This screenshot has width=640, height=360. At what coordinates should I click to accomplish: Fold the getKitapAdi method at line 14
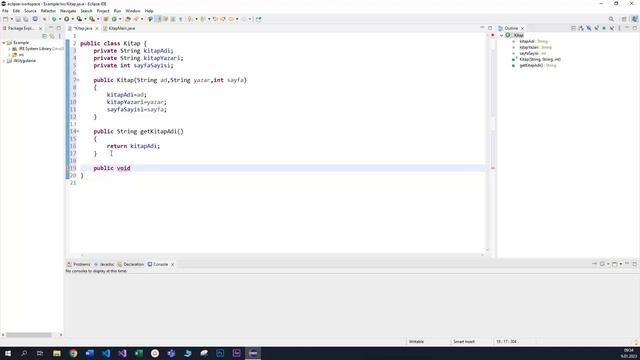(x=78, y=131)
